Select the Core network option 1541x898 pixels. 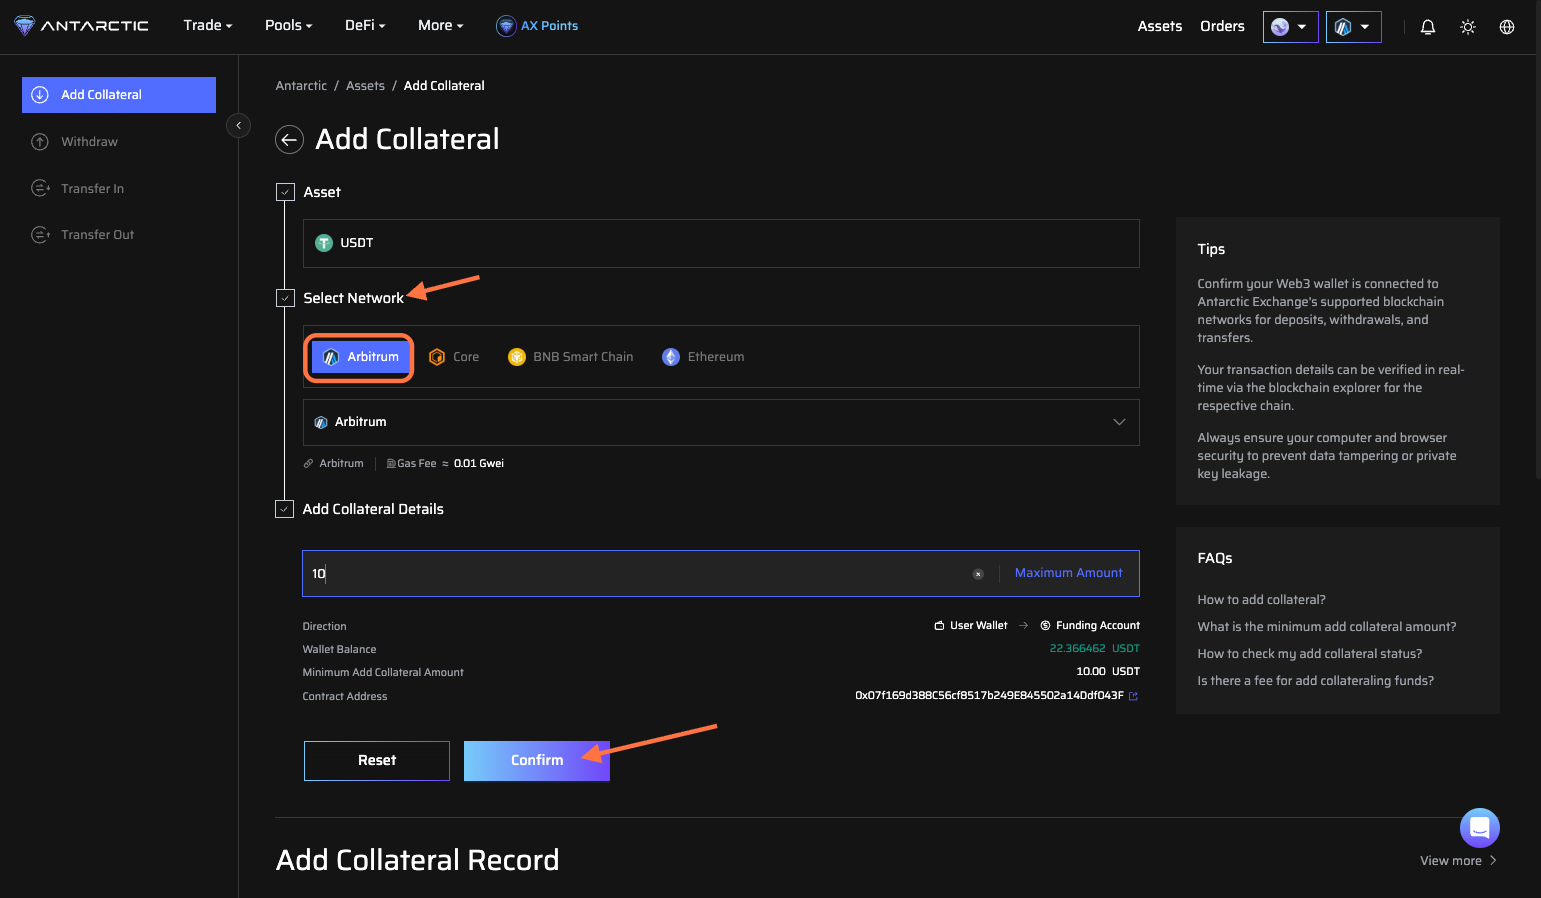pos(454,357)
